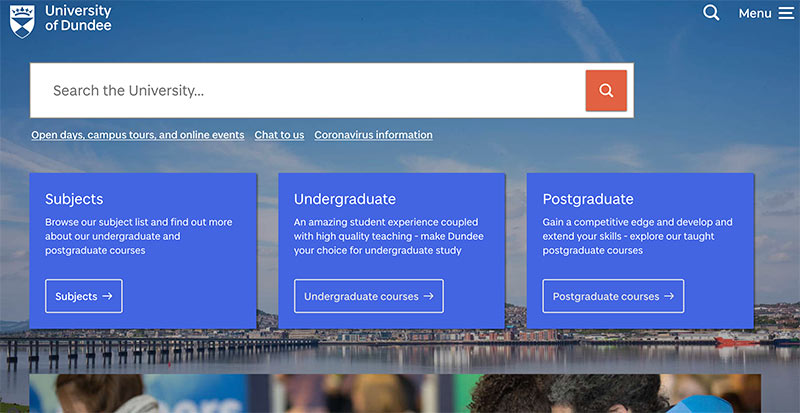Select the Postgraduate card heading
This screenshot has width=800, height=413.
pyautogui.click(x=588, y=199)
